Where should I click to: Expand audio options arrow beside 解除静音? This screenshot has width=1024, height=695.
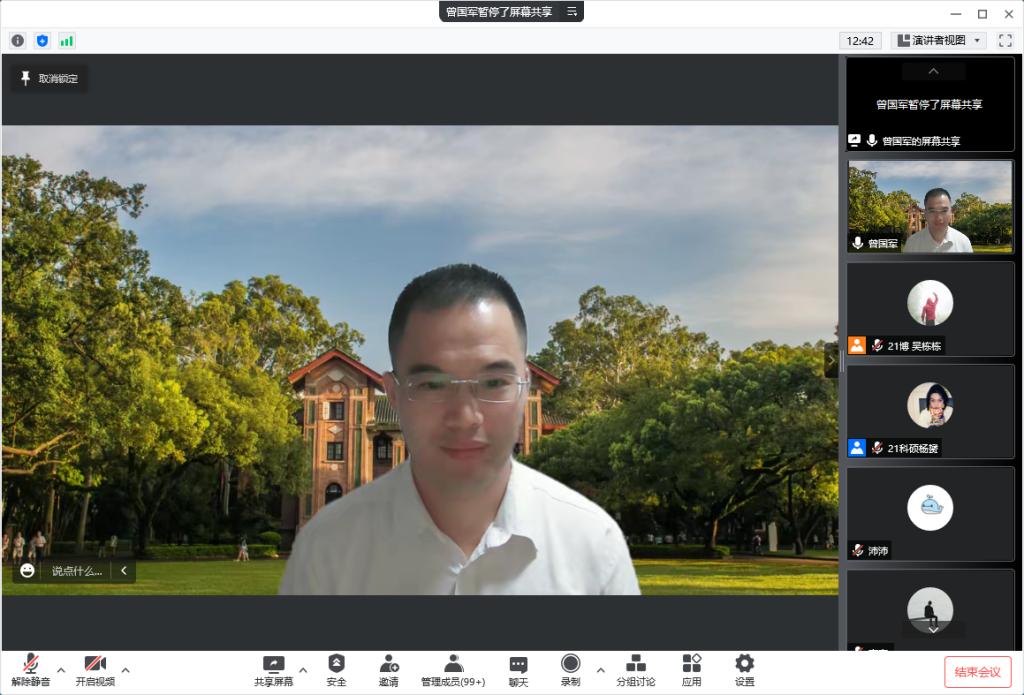click(61, 669)
